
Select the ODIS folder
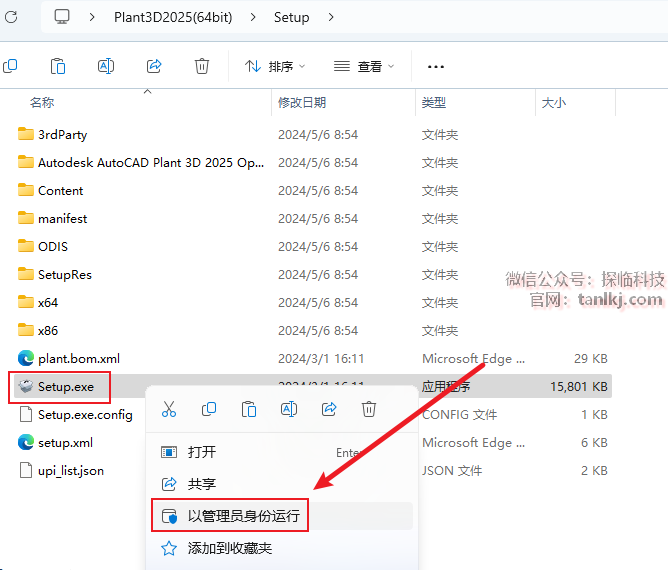[53, 247]
